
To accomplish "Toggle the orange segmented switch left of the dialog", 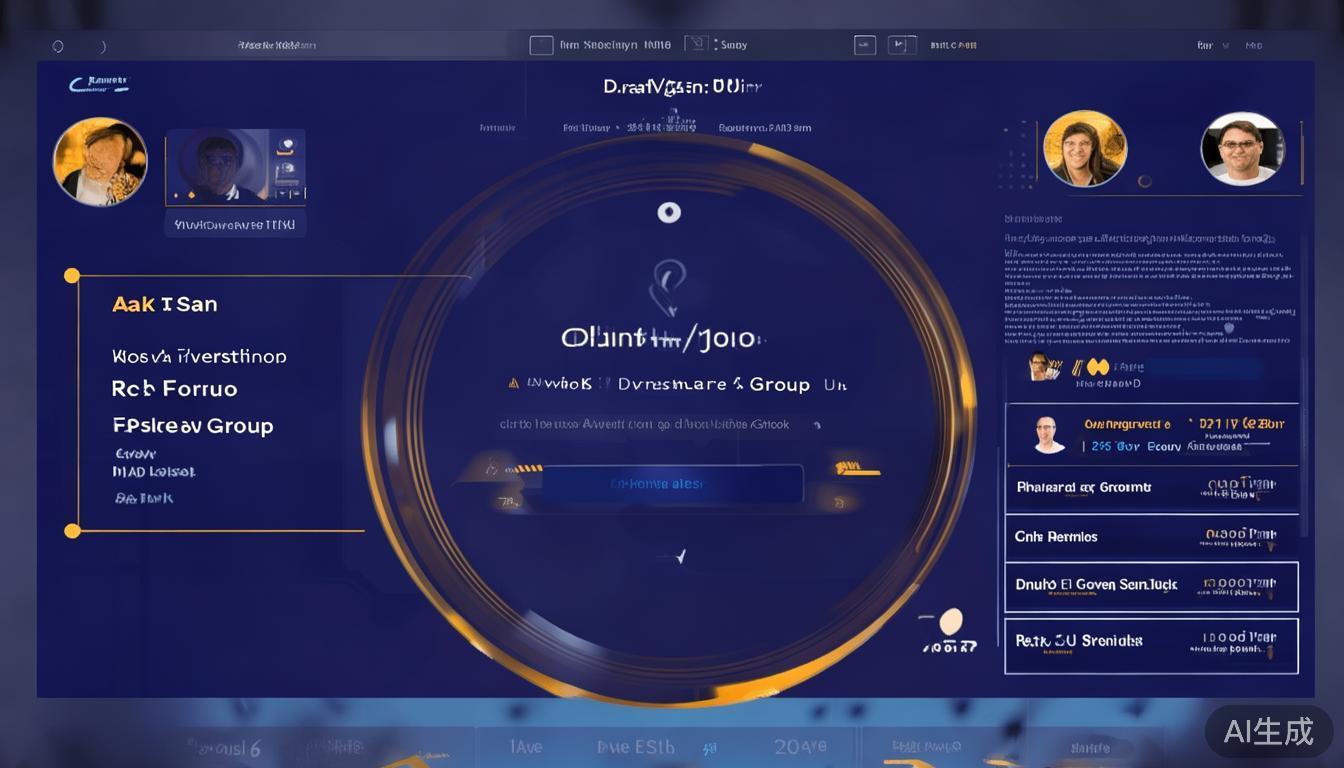I will click(x=527, y=468).
